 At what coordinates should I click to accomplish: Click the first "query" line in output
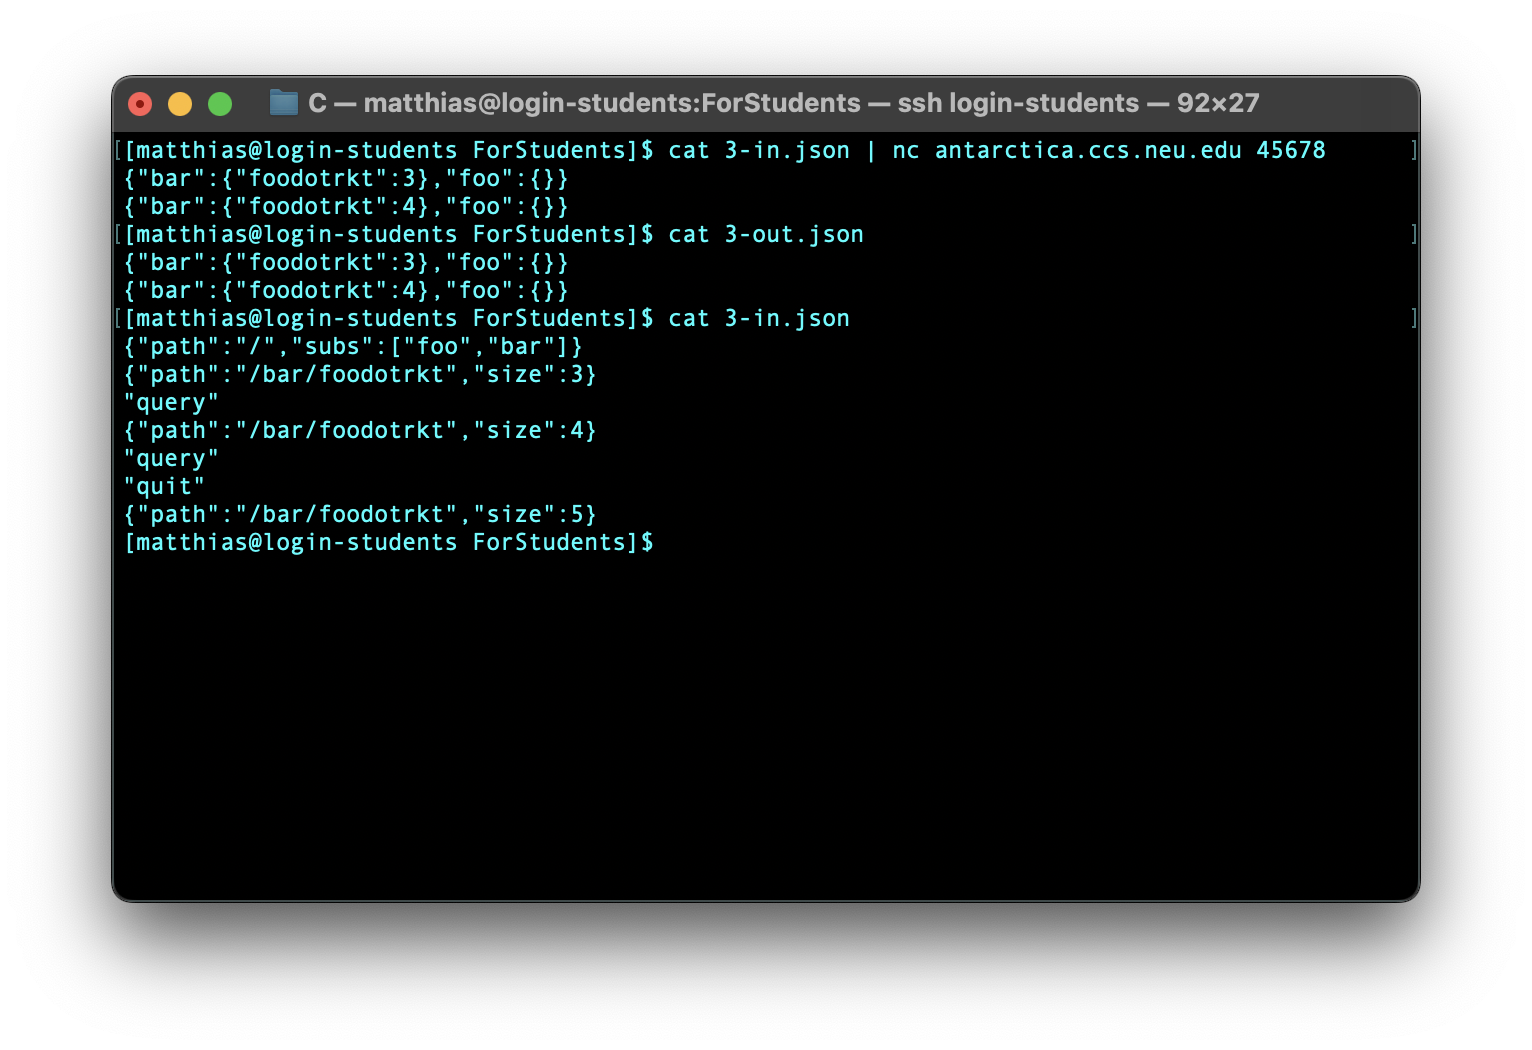click(171, 402)
